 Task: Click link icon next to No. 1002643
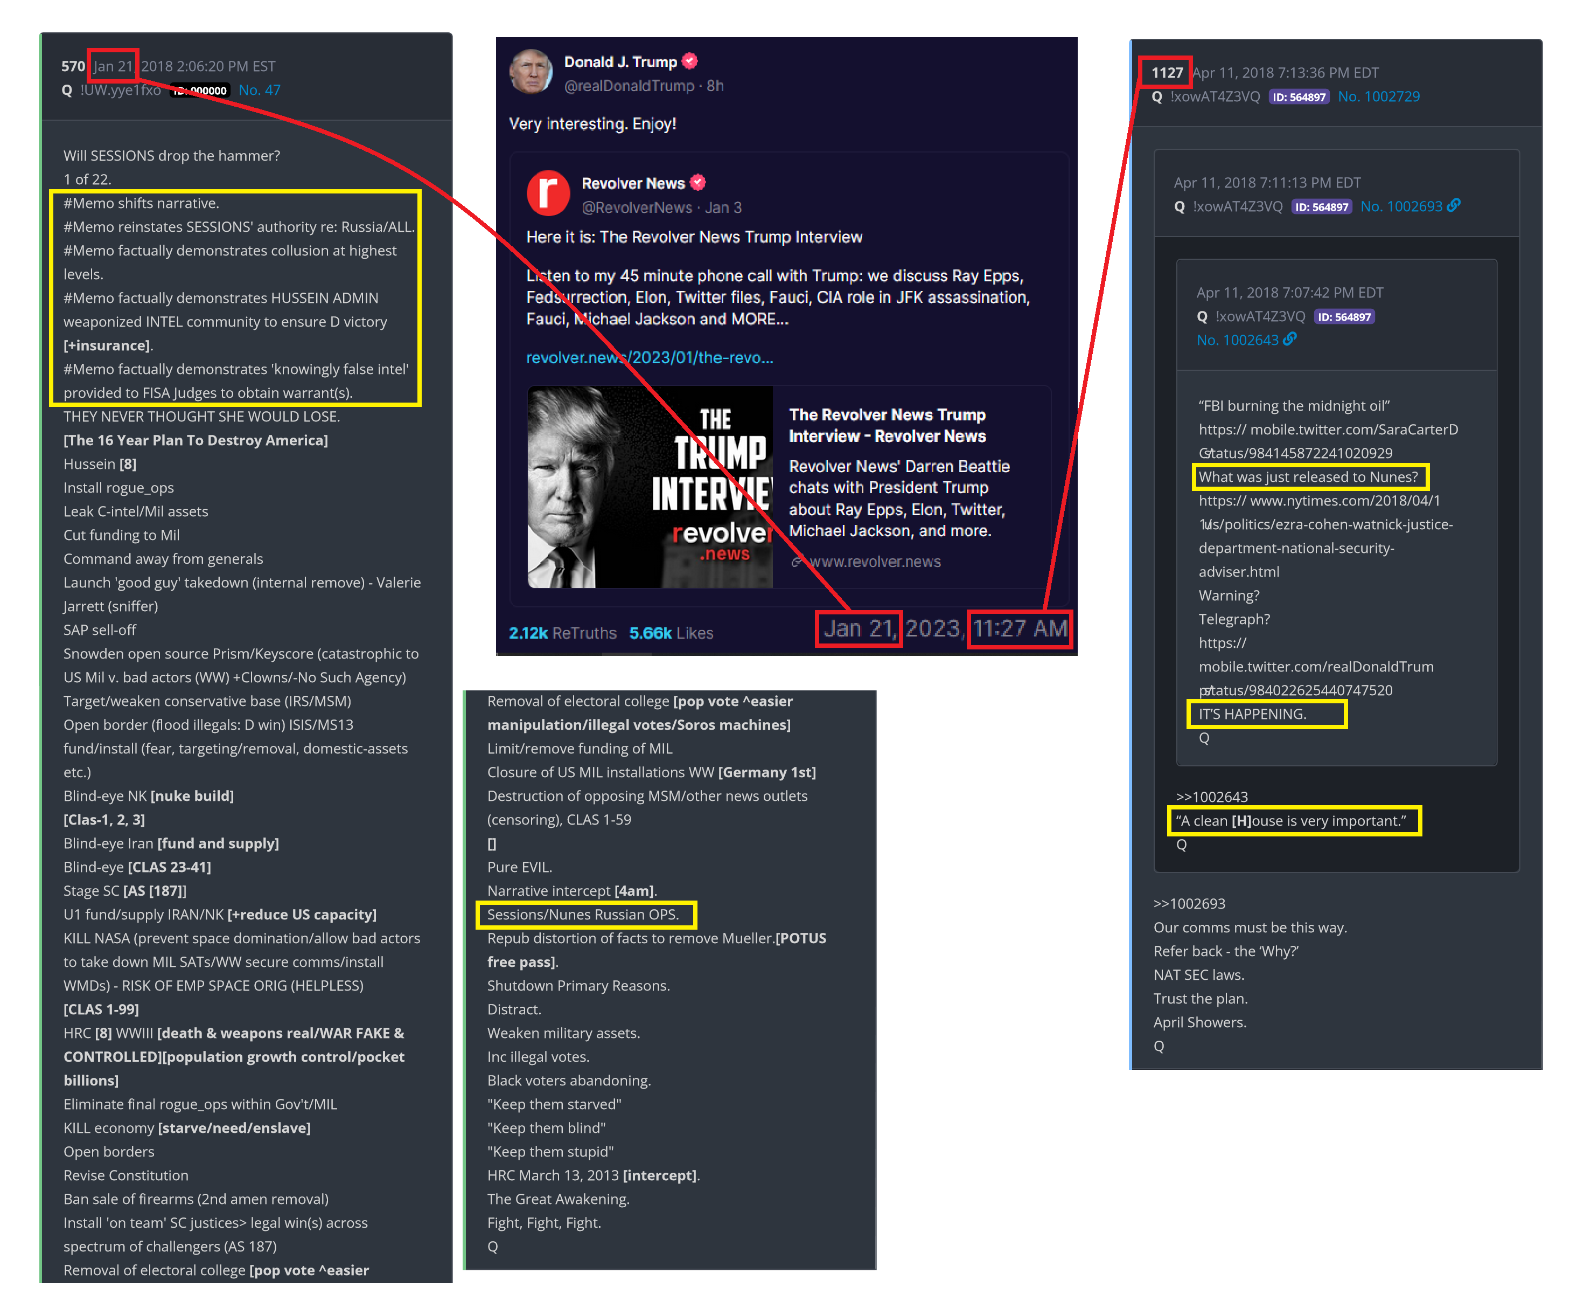click(x=1290, y=339)
